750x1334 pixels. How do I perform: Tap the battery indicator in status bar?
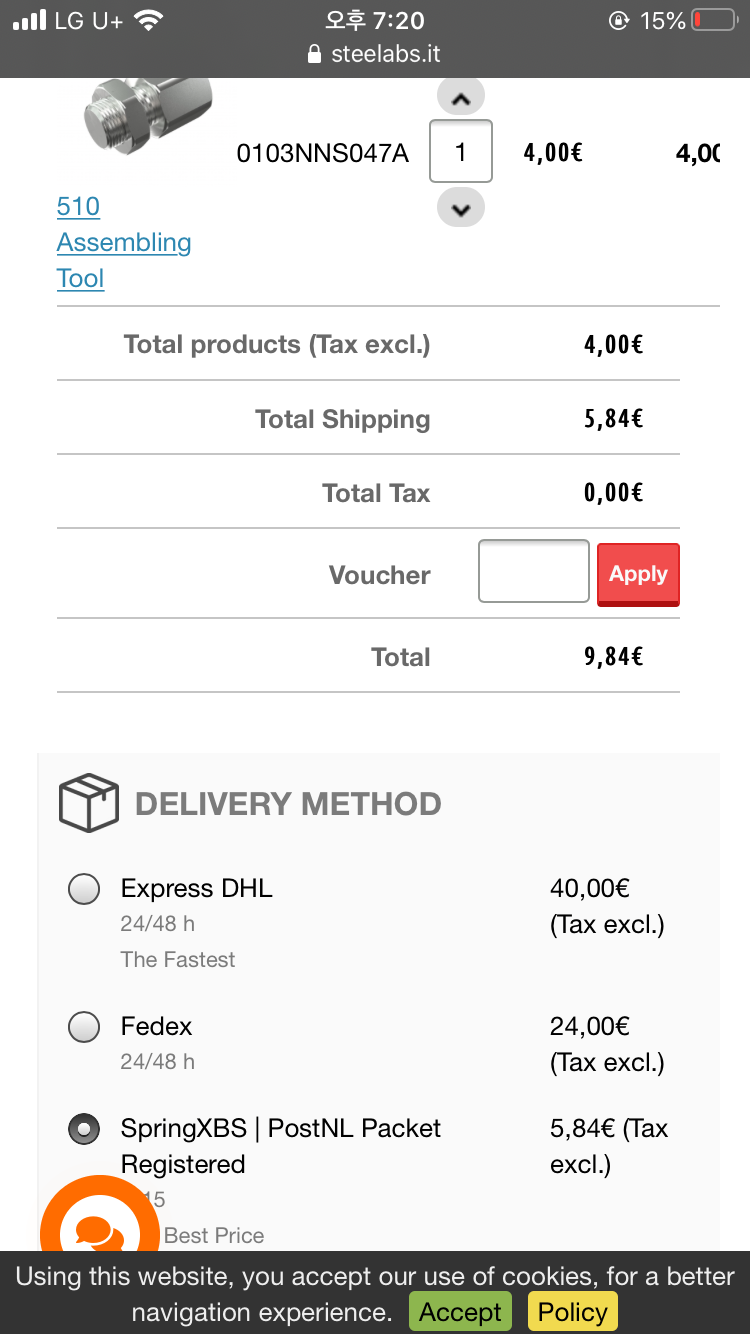(x=713, y=20)
